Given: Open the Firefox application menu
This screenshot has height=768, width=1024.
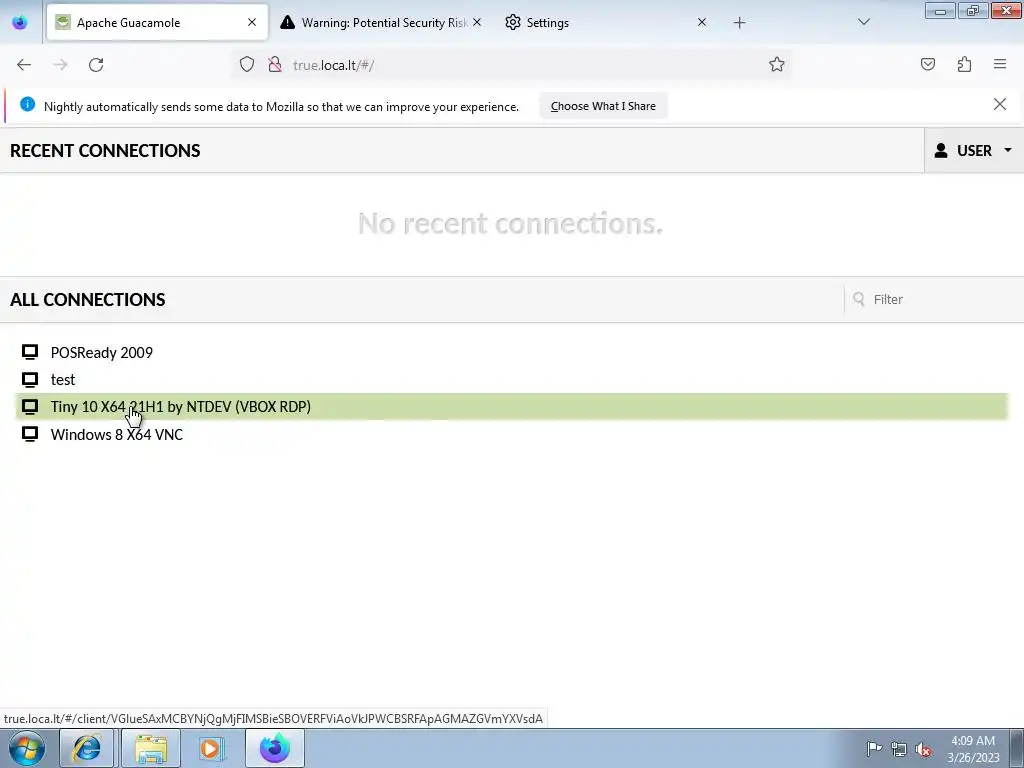Looking at the screenshot, I should point(1000,64).
